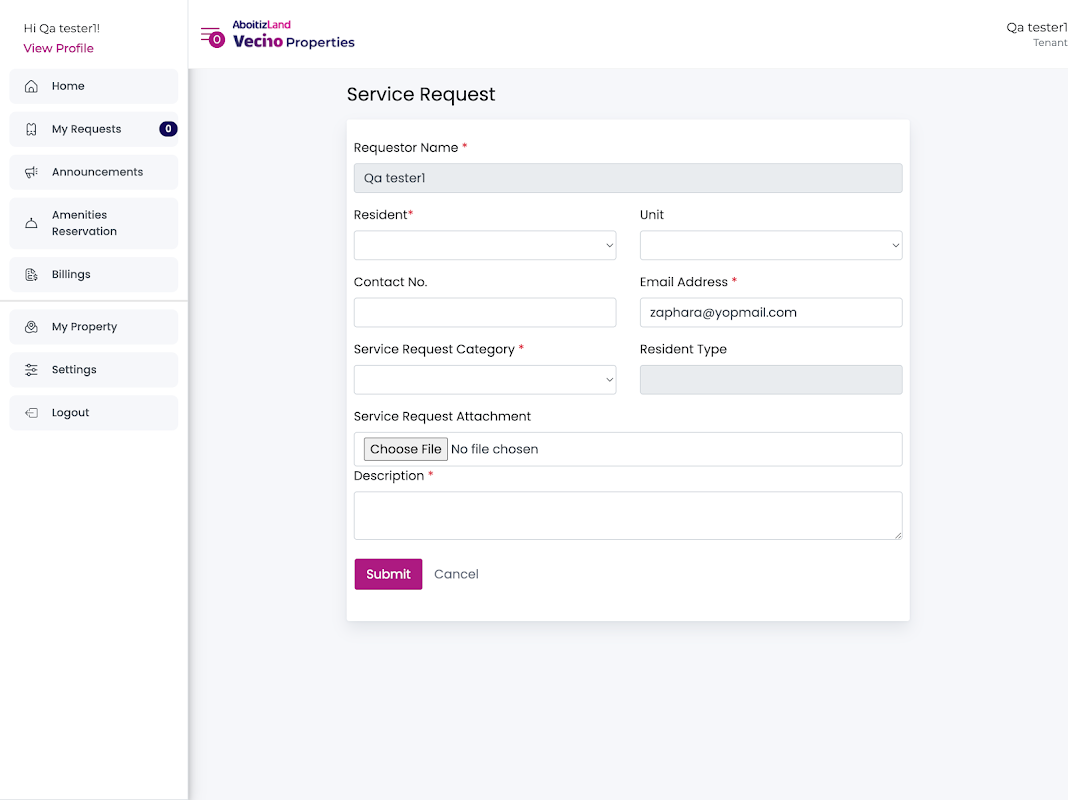Image resolution: width=1068 pixels, height=800 pixels.
Task: Click the "Service Request Attachment" label
Action: pyautogui.click(x=442, y=416)
